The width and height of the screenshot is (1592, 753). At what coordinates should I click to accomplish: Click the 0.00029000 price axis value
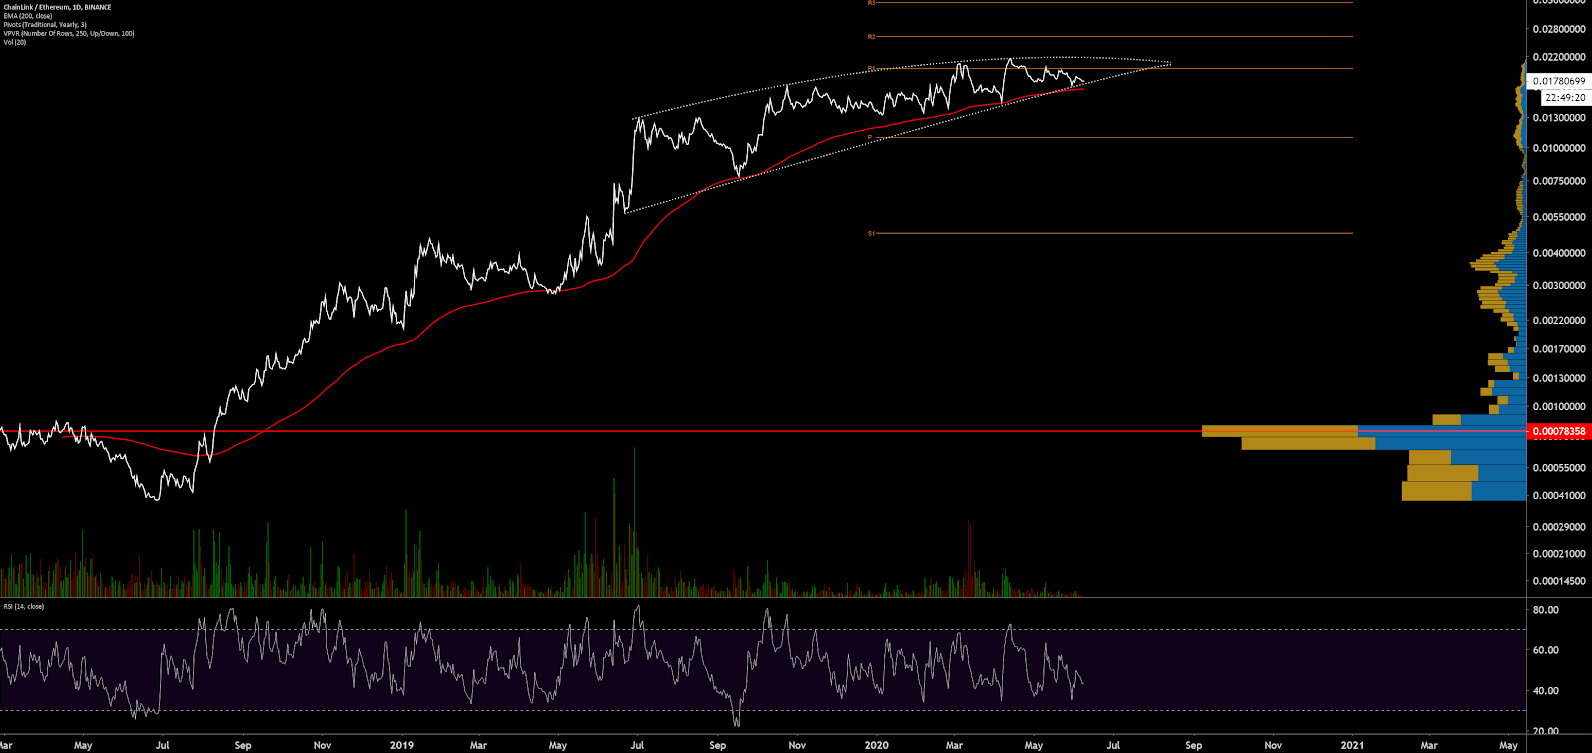click(1559, 527)
